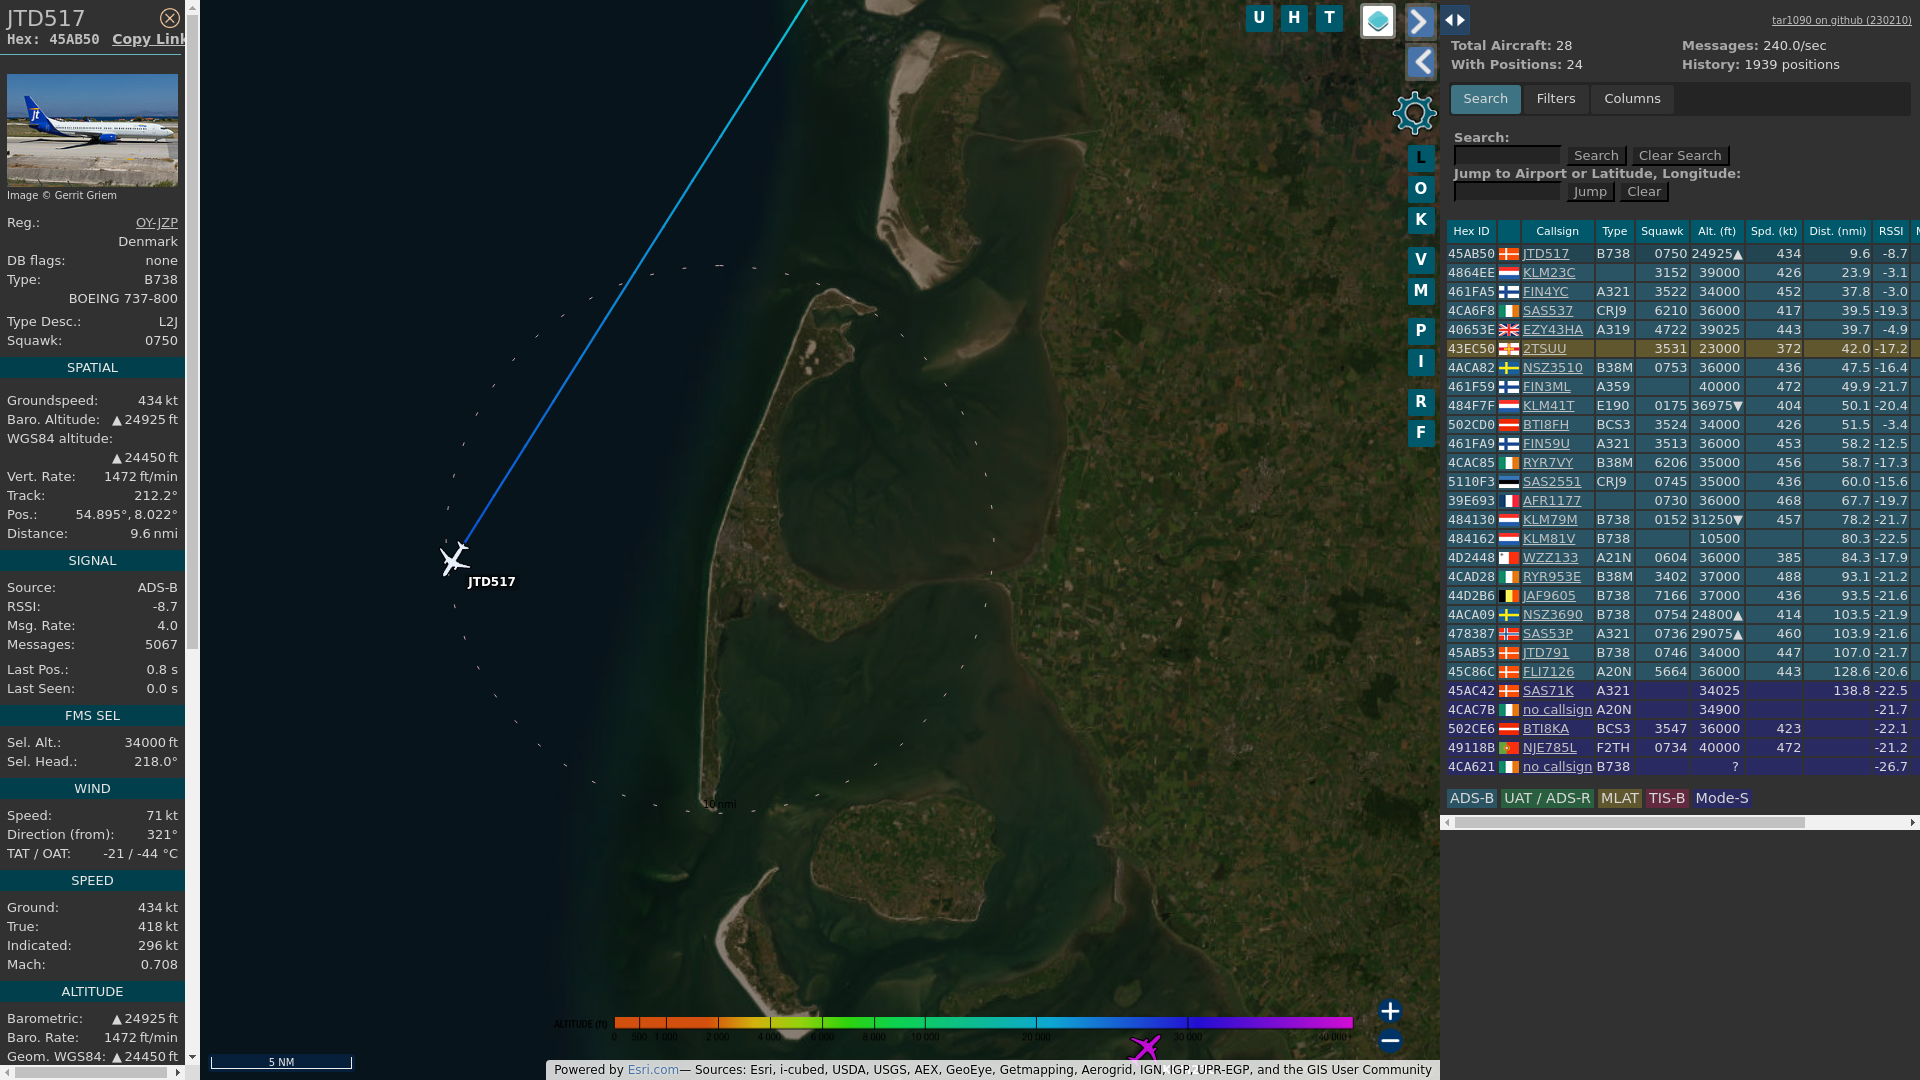This screenshot has height=1080, width=1920.
Task: Switch to the Columns tab
Action: (1631, 99)
